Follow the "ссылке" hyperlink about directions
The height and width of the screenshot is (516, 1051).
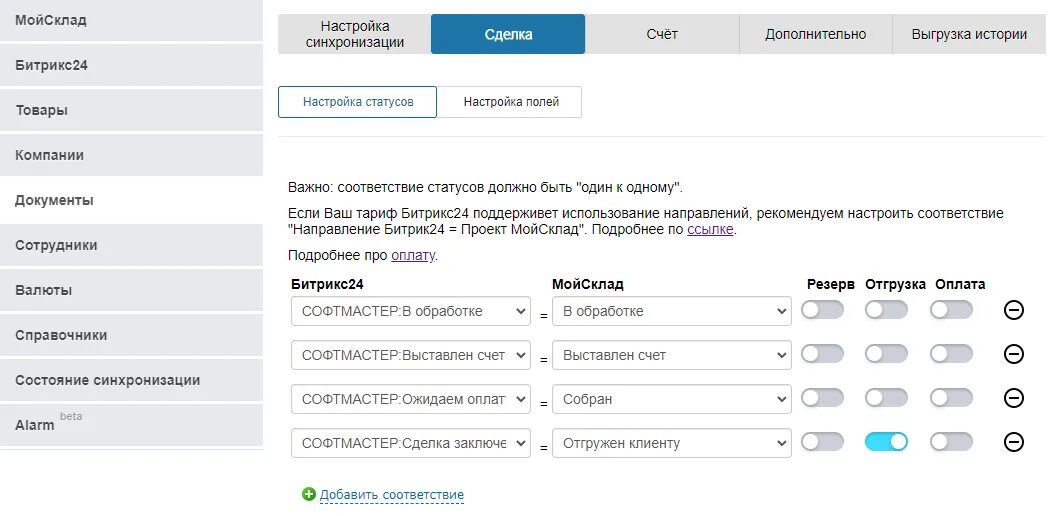click(710, 230)
